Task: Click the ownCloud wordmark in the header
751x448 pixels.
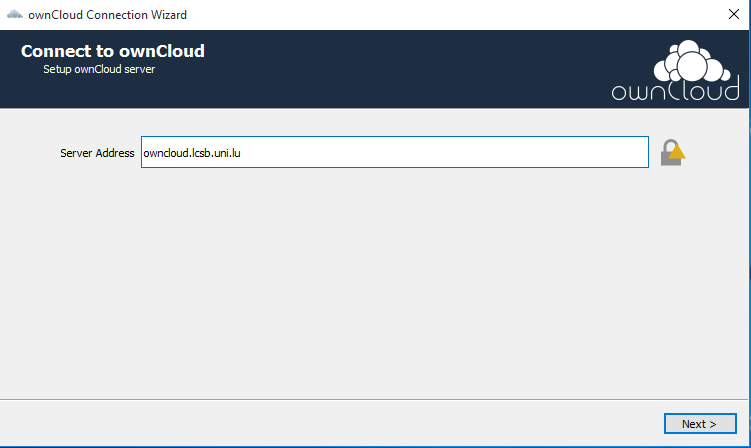Action: coord(676,91)
